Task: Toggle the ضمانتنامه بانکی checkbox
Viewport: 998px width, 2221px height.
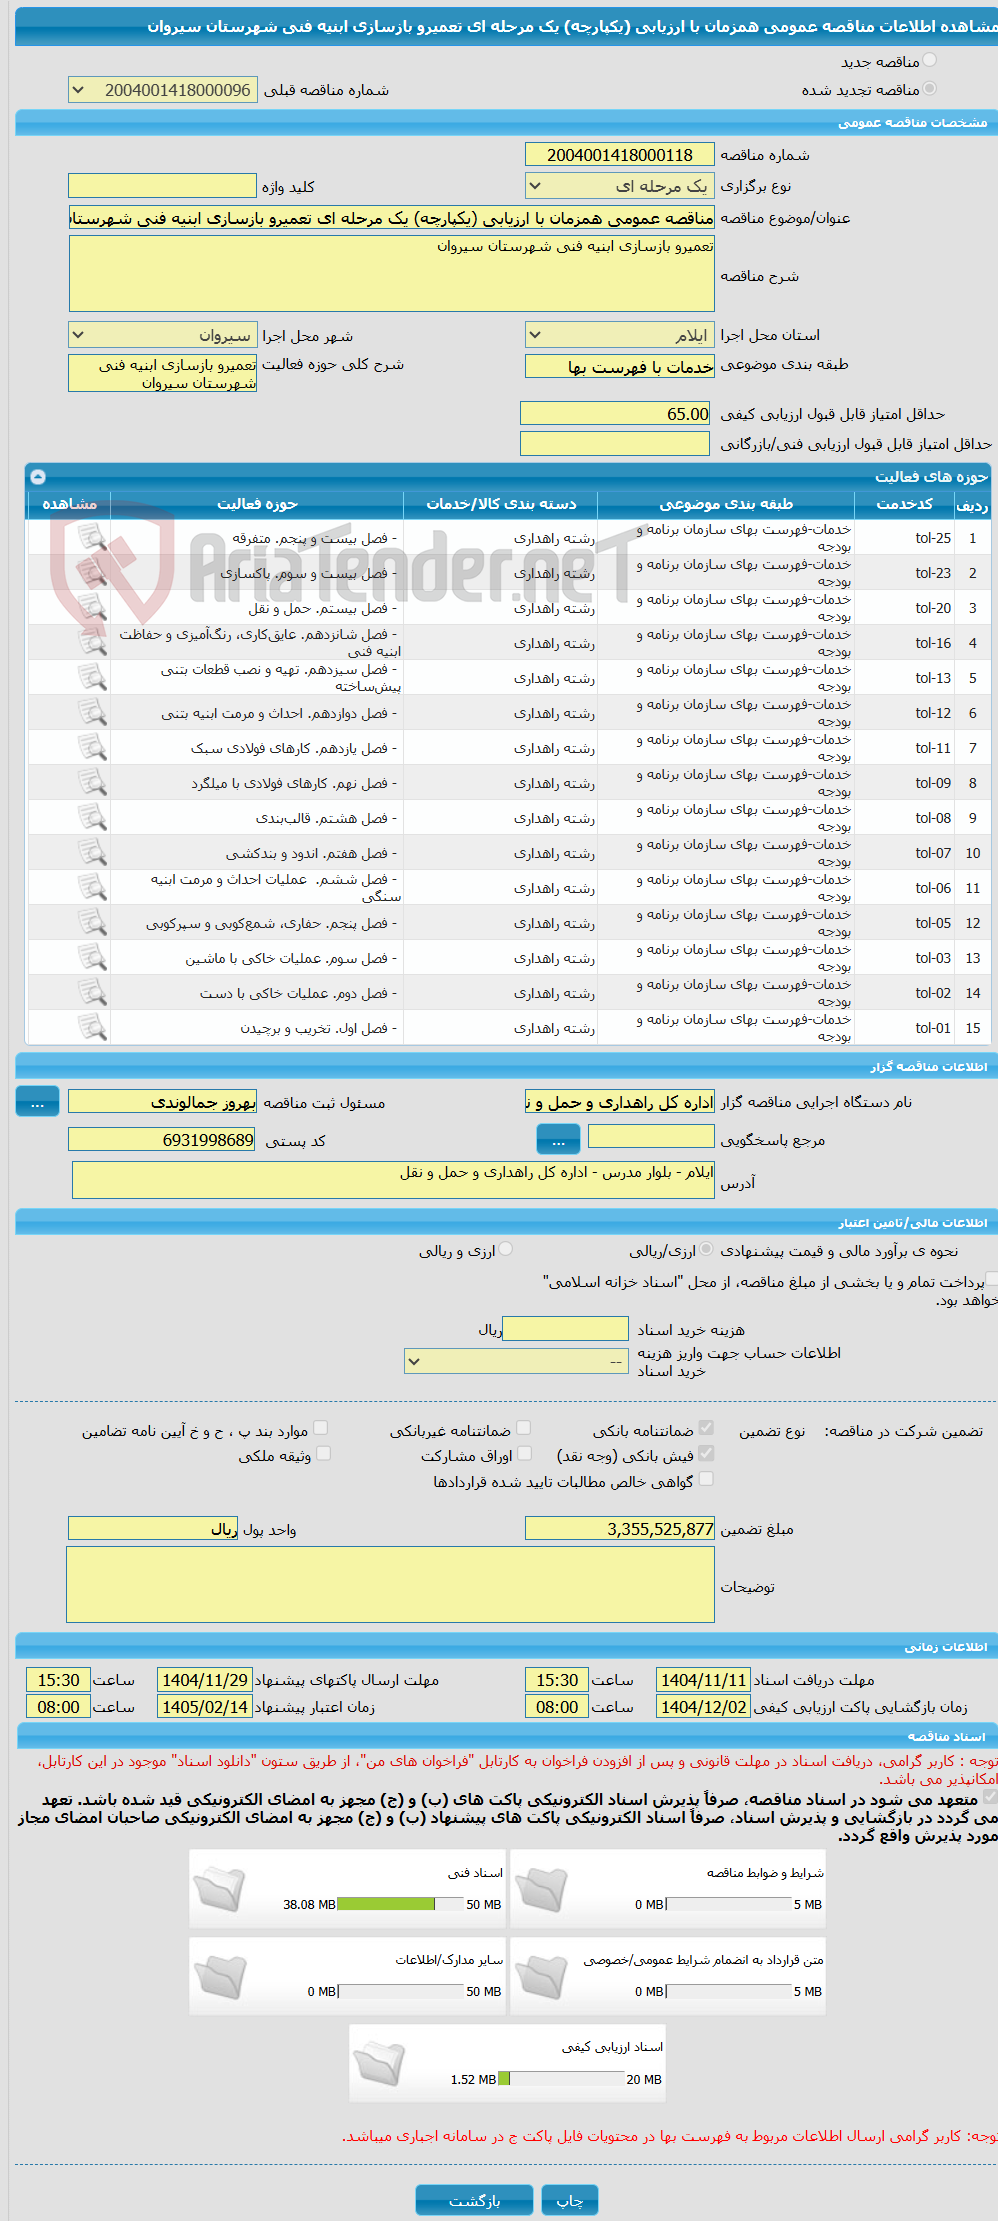Action: point(706,1428)
